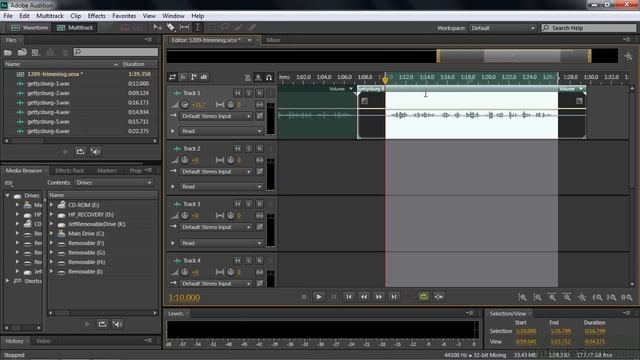
Task: Open Track 2 Read automation dropdown
Action: 222,187
